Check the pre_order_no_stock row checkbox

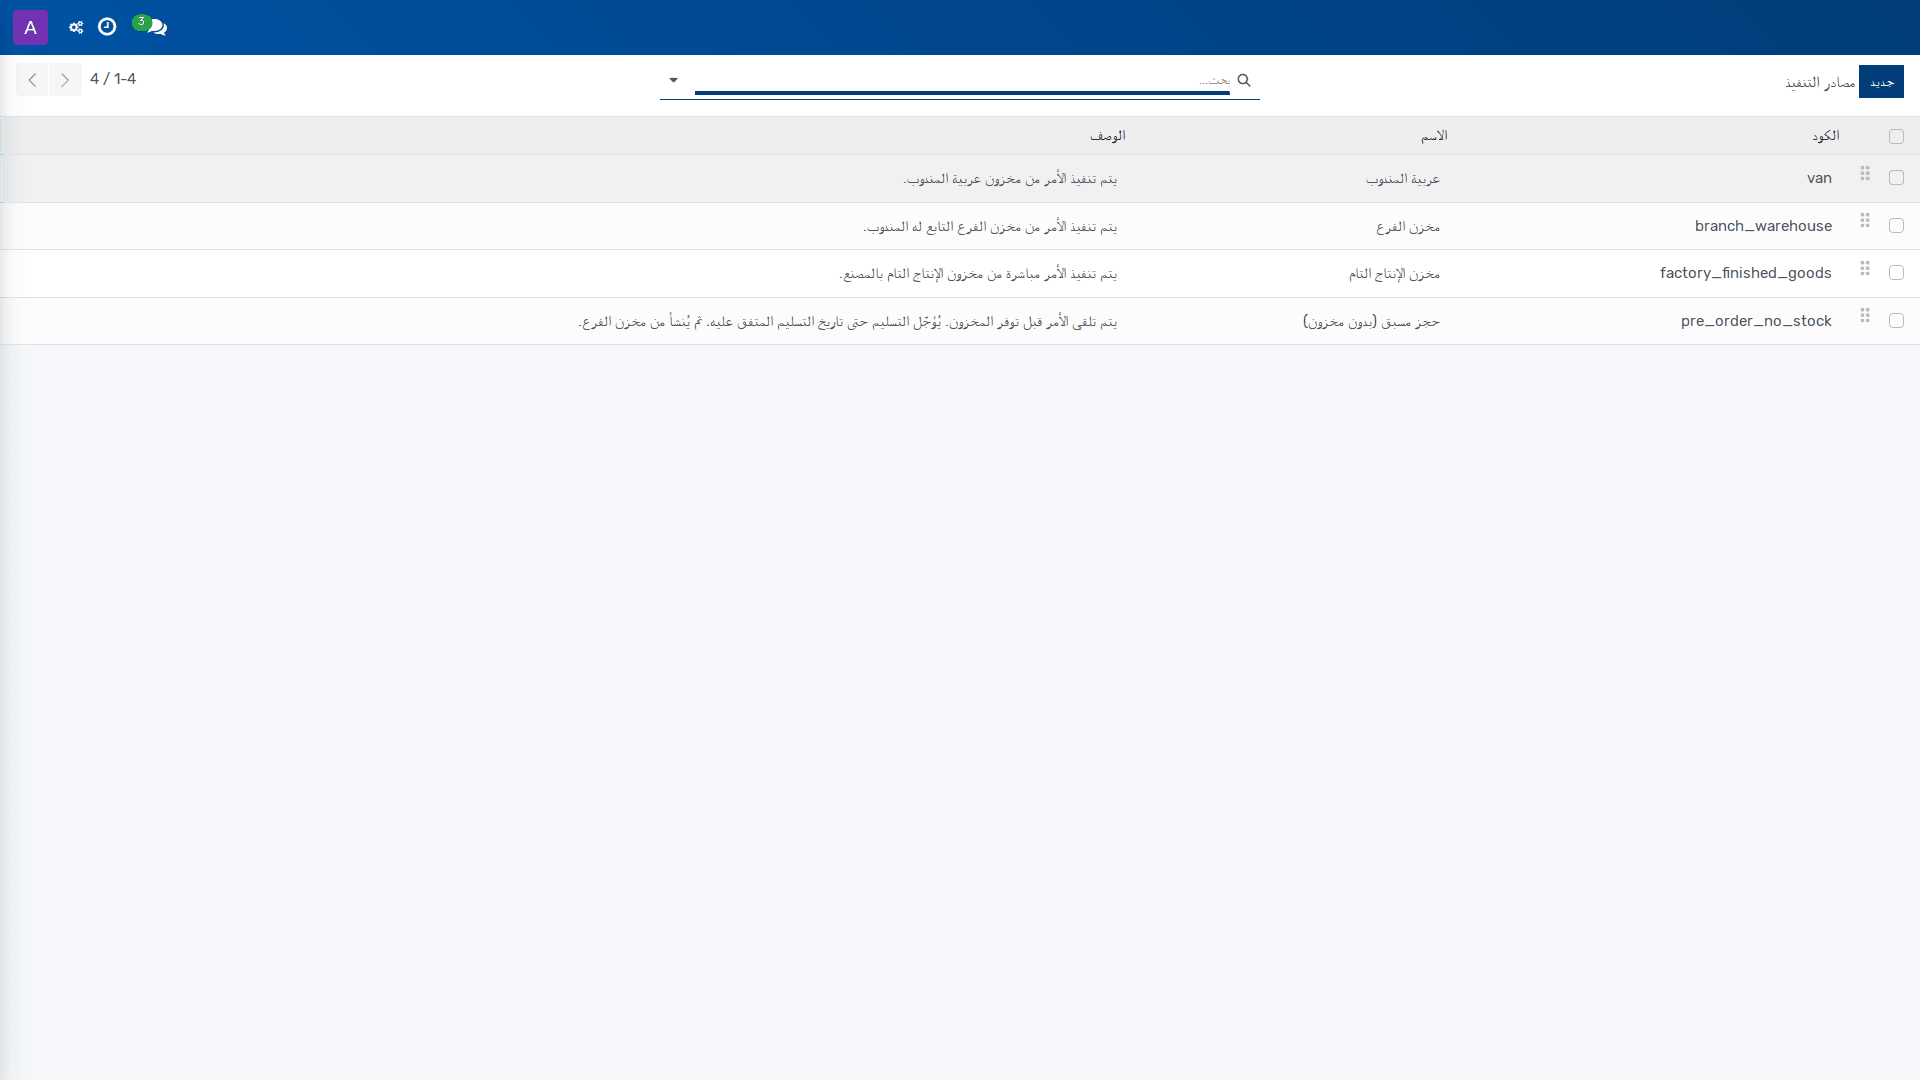(1896, 321)
